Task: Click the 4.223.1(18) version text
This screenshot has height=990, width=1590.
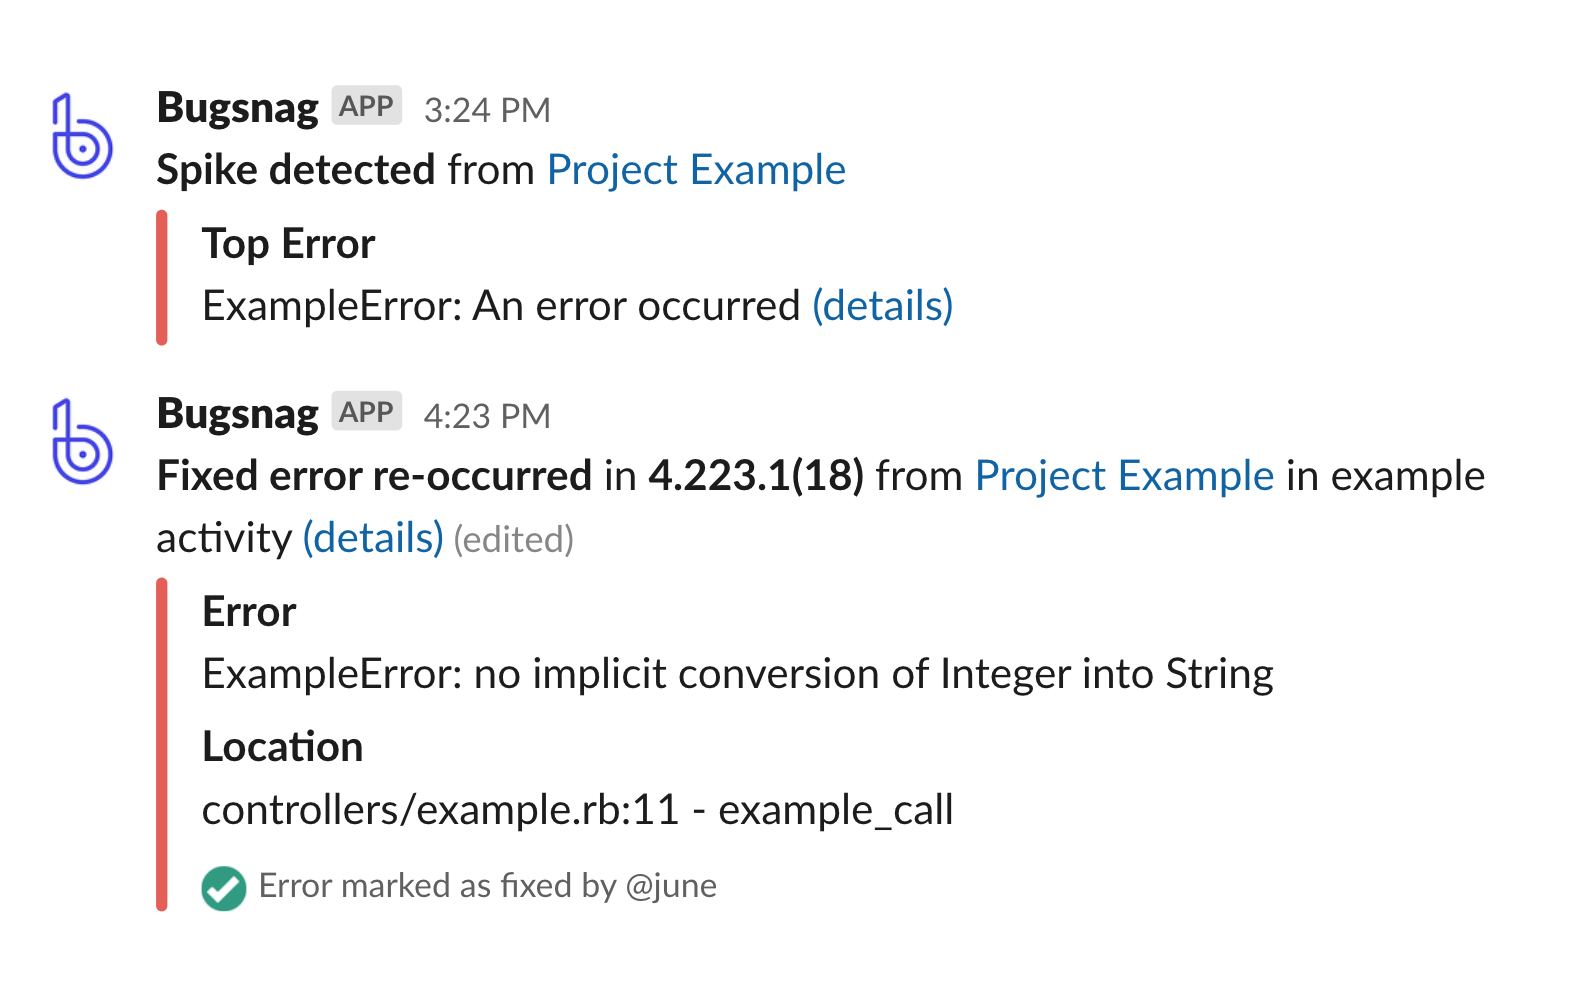Action: (x=756, y=476)
